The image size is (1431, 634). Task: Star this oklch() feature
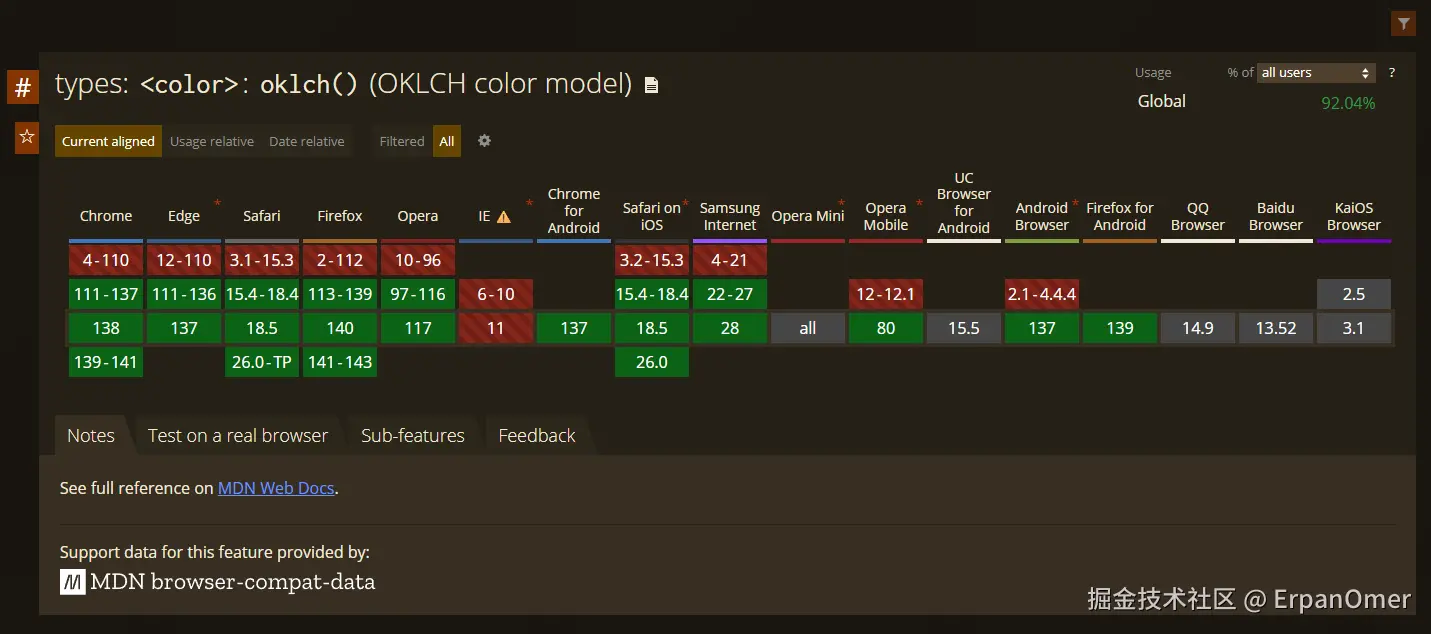point(27,137)
